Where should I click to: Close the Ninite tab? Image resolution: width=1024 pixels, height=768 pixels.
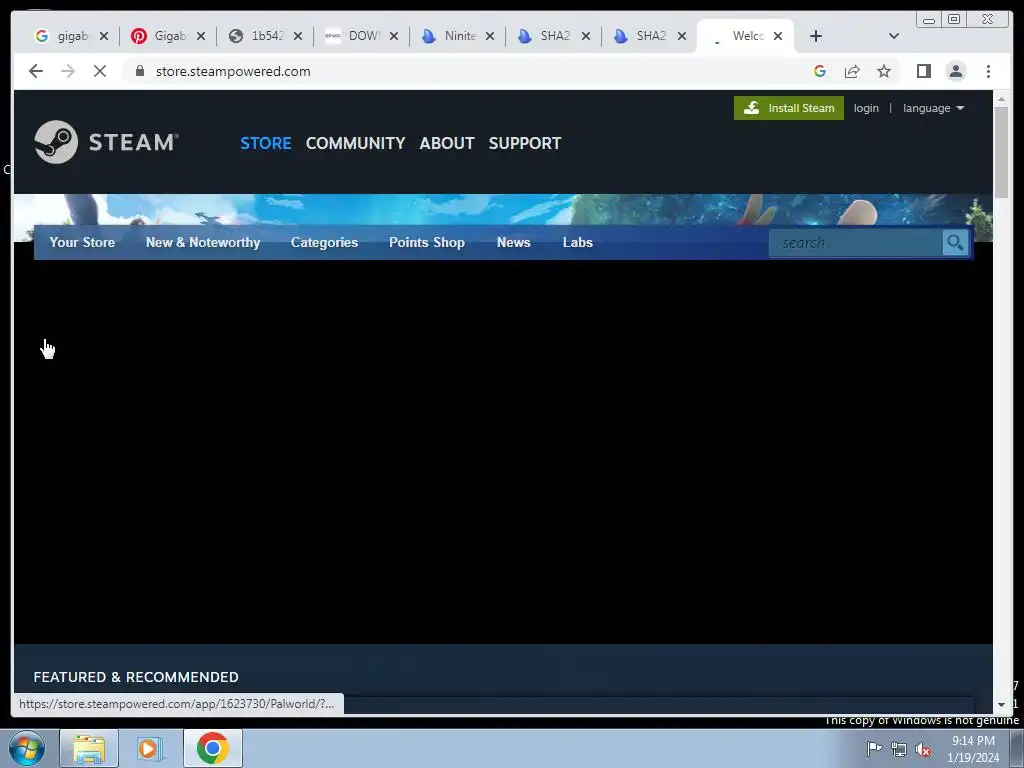pyautogui.click(x=490, y=36)
